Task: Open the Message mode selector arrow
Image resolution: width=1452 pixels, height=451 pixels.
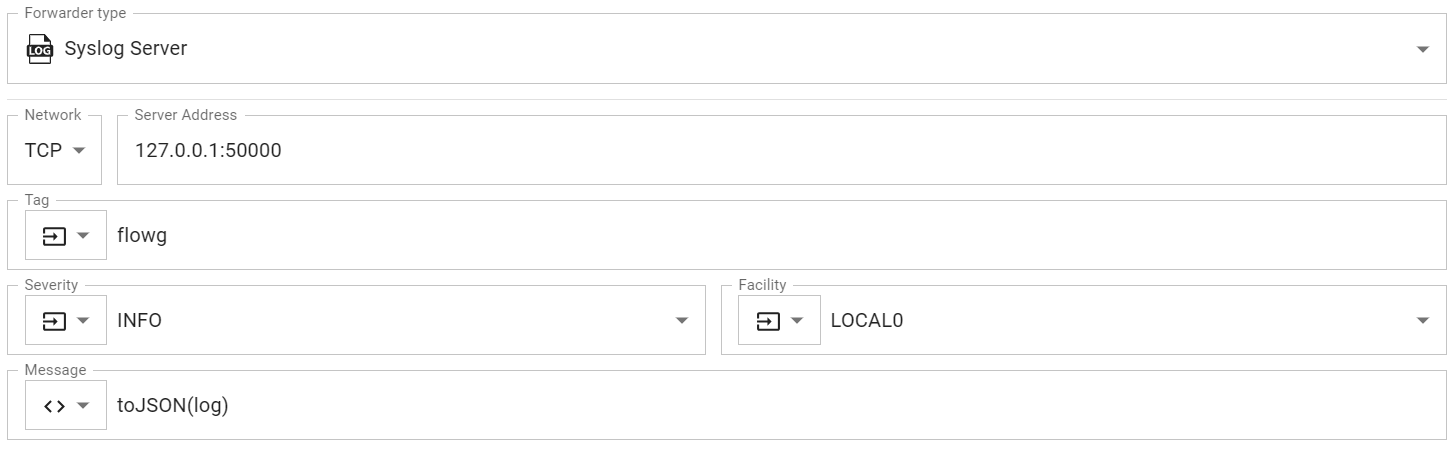Action: pos(84,406)
